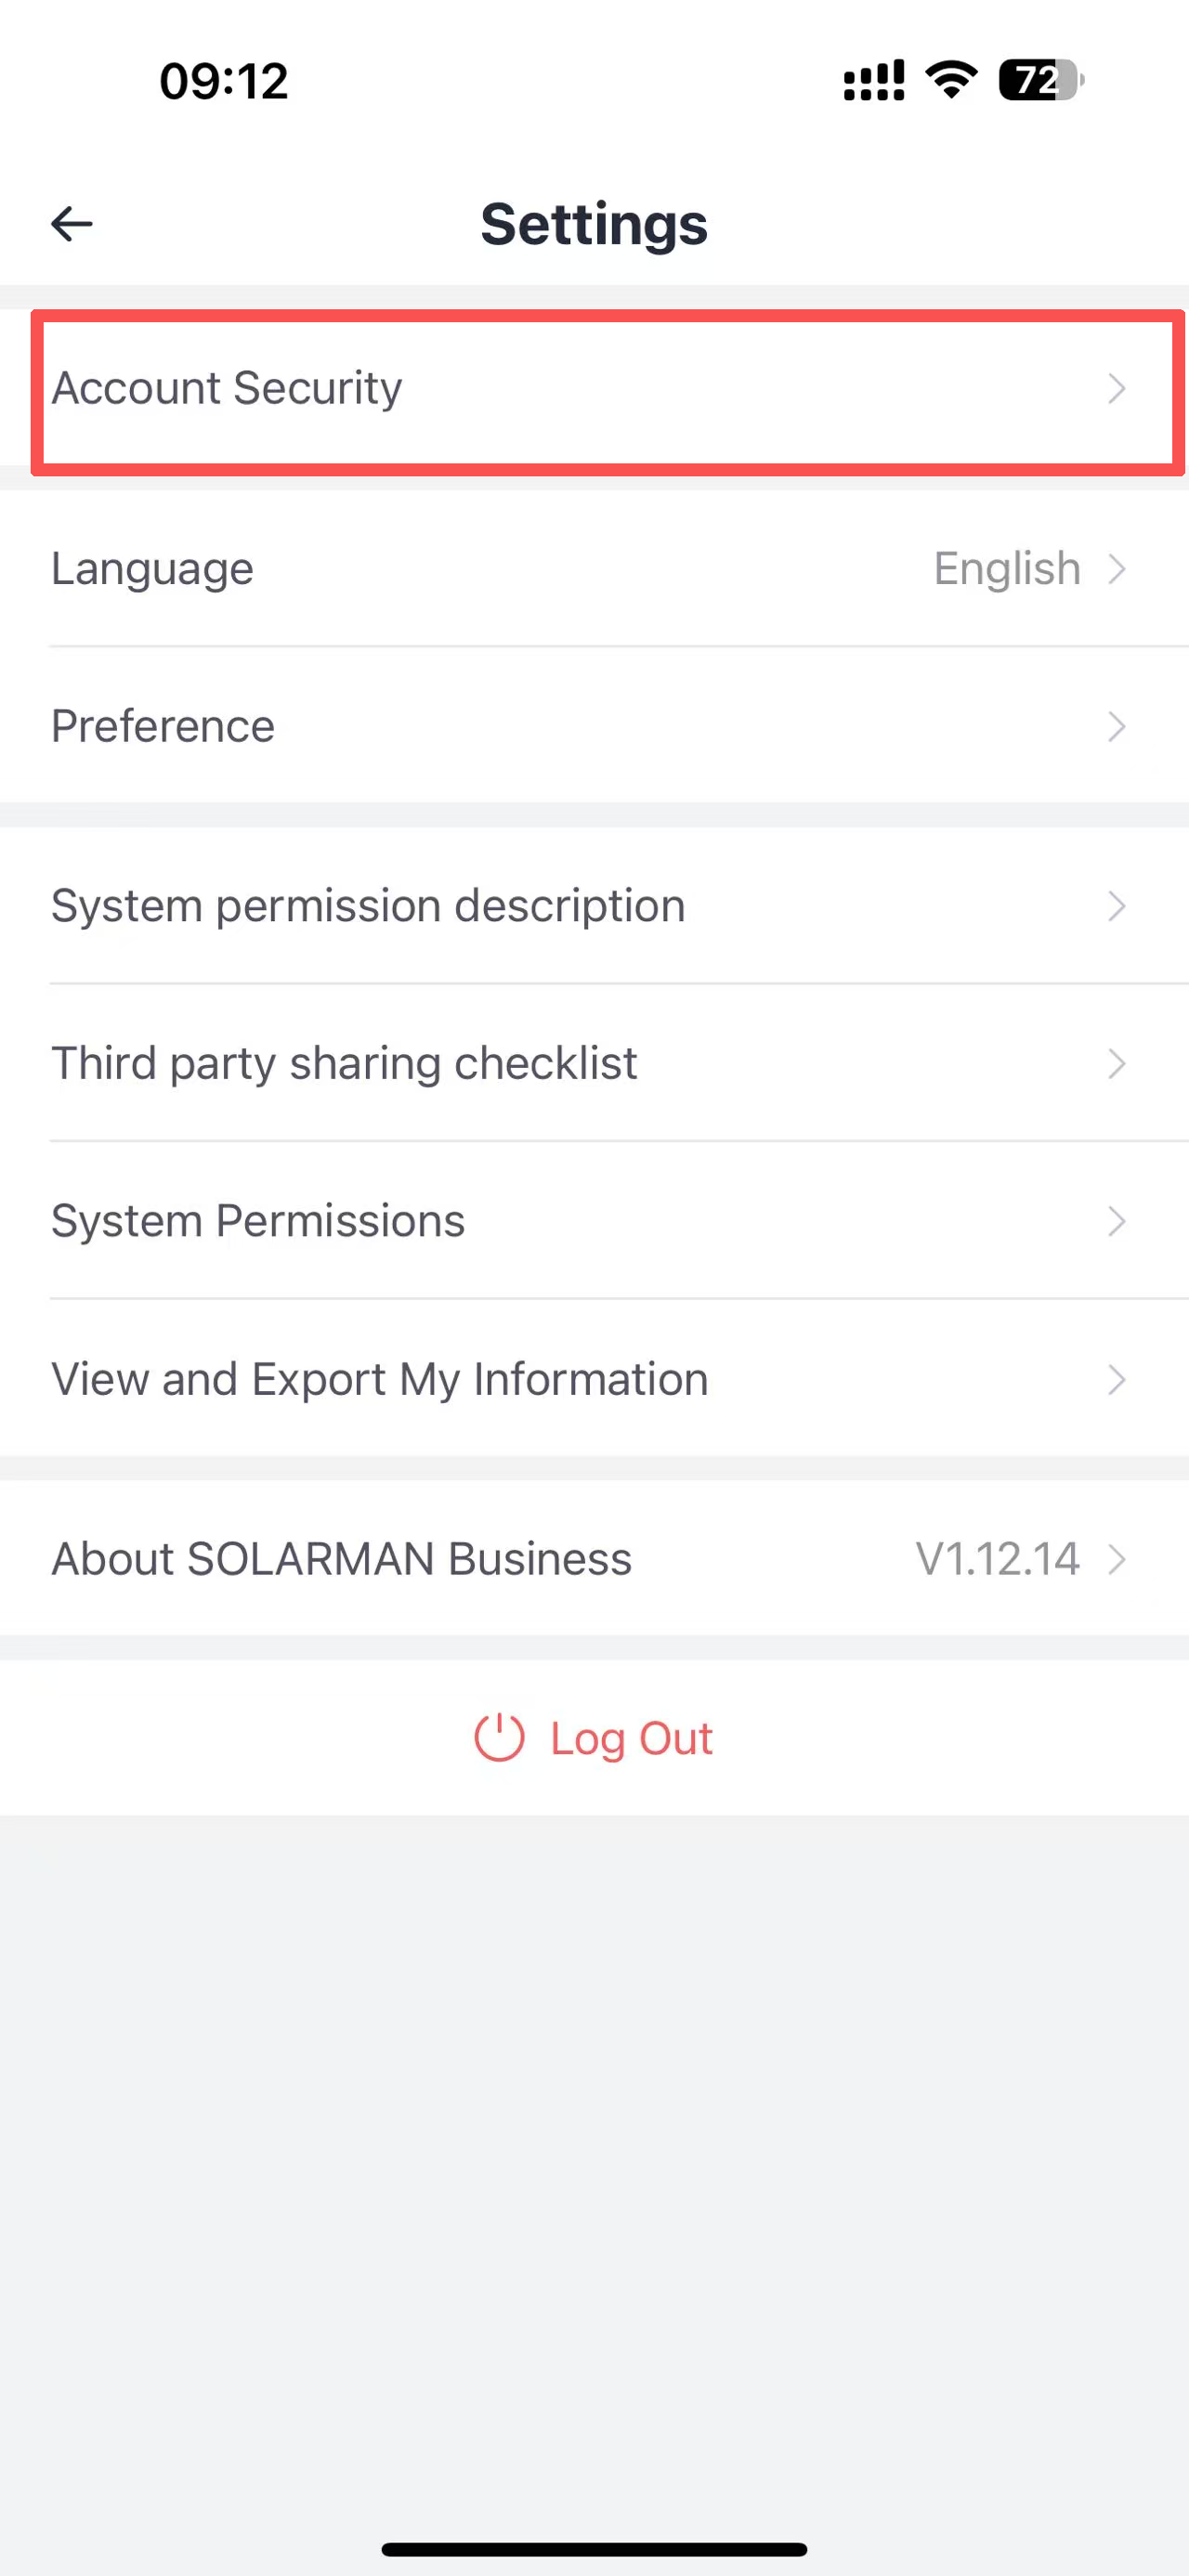Tap the back arrow icon
1189x2576 pixels.
coord(72,224)
